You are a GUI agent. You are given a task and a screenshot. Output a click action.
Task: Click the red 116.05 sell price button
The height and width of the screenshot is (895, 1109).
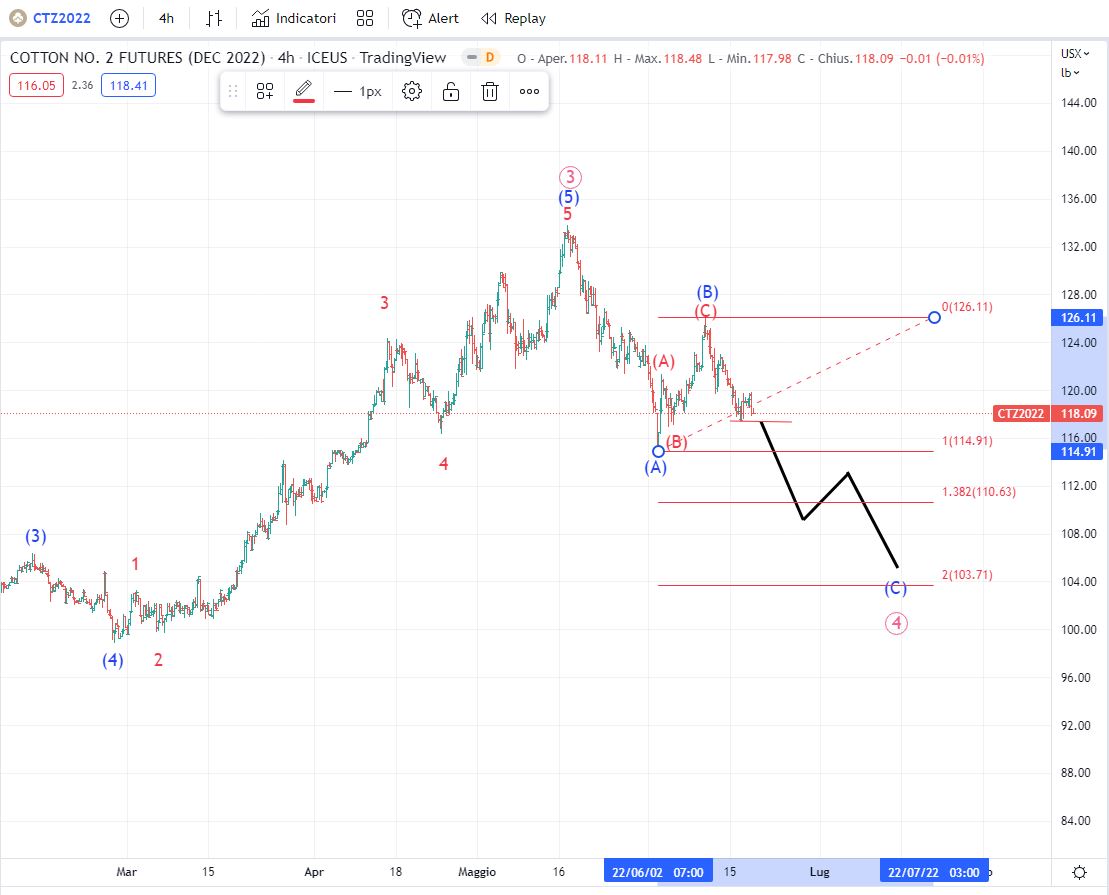point(36,86)
